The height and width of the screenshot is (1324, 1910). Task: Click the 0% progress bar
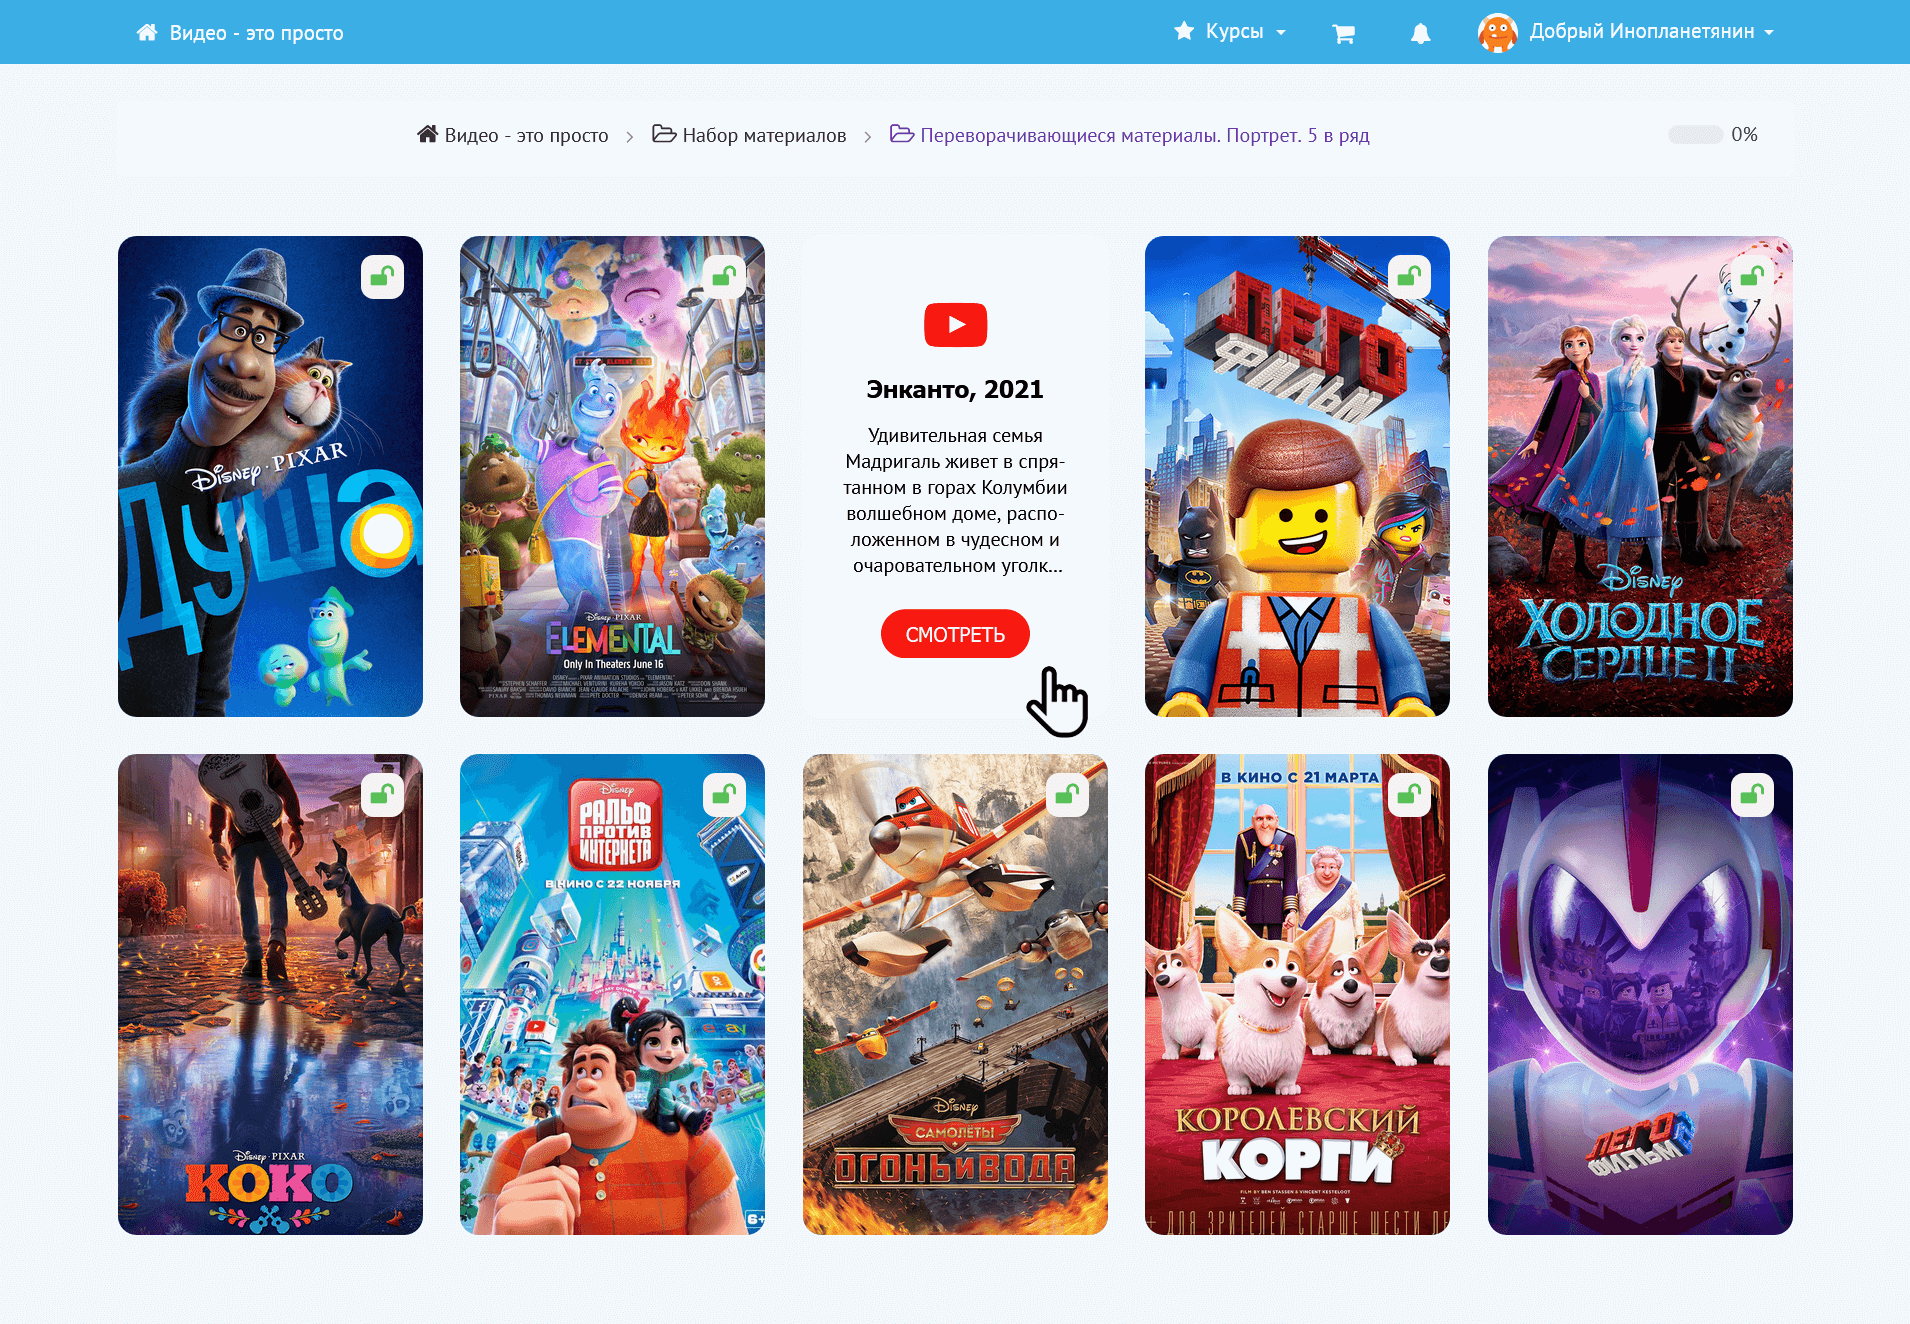1695,135
